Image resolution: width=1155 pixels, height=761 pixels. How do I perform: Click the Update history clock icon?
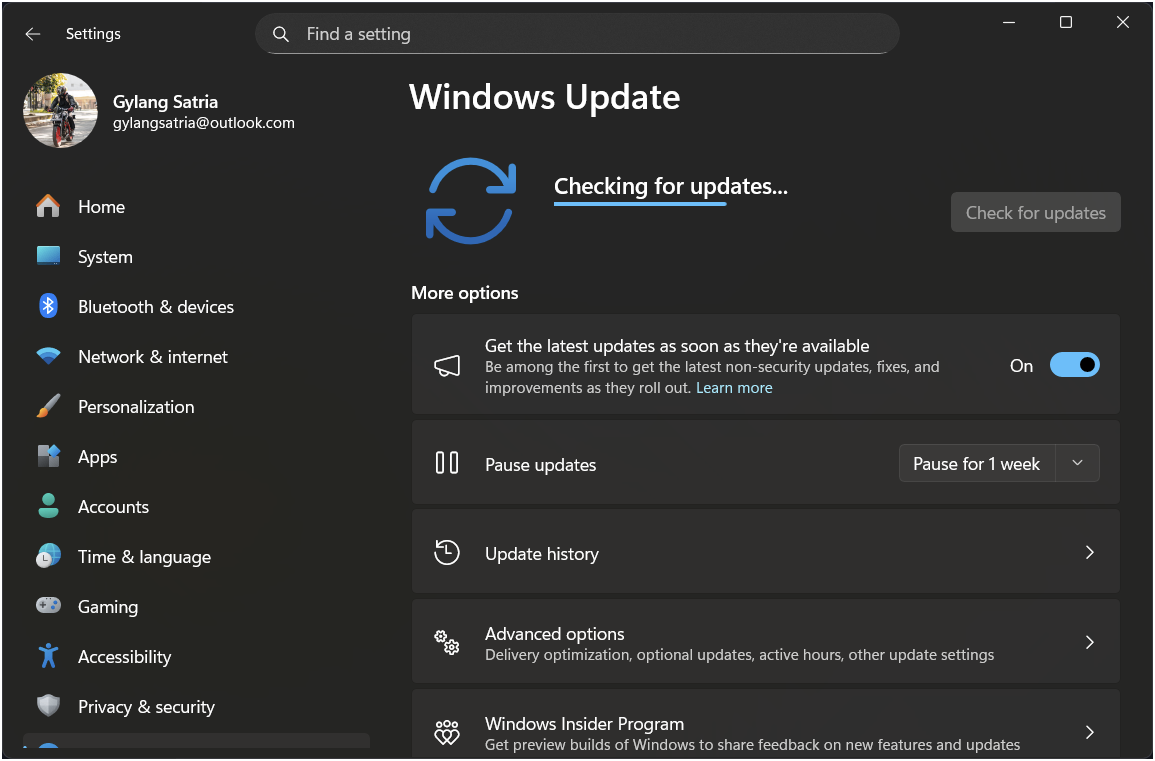(447, 553)
